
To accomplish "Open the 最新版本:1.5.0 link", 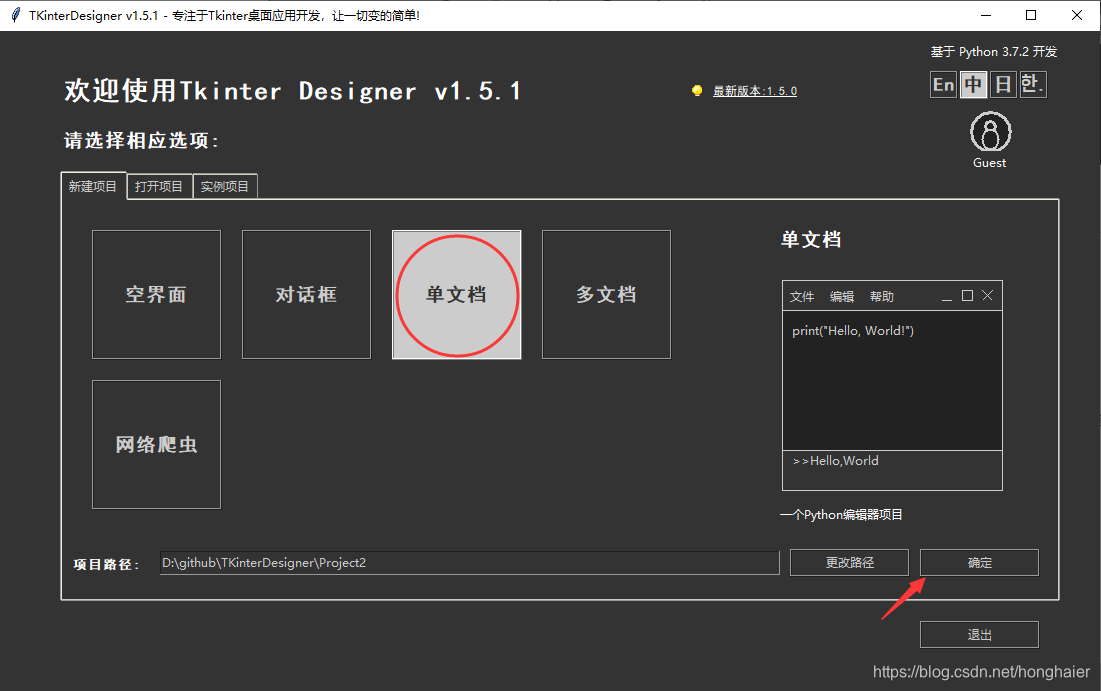I will (755, 91).
